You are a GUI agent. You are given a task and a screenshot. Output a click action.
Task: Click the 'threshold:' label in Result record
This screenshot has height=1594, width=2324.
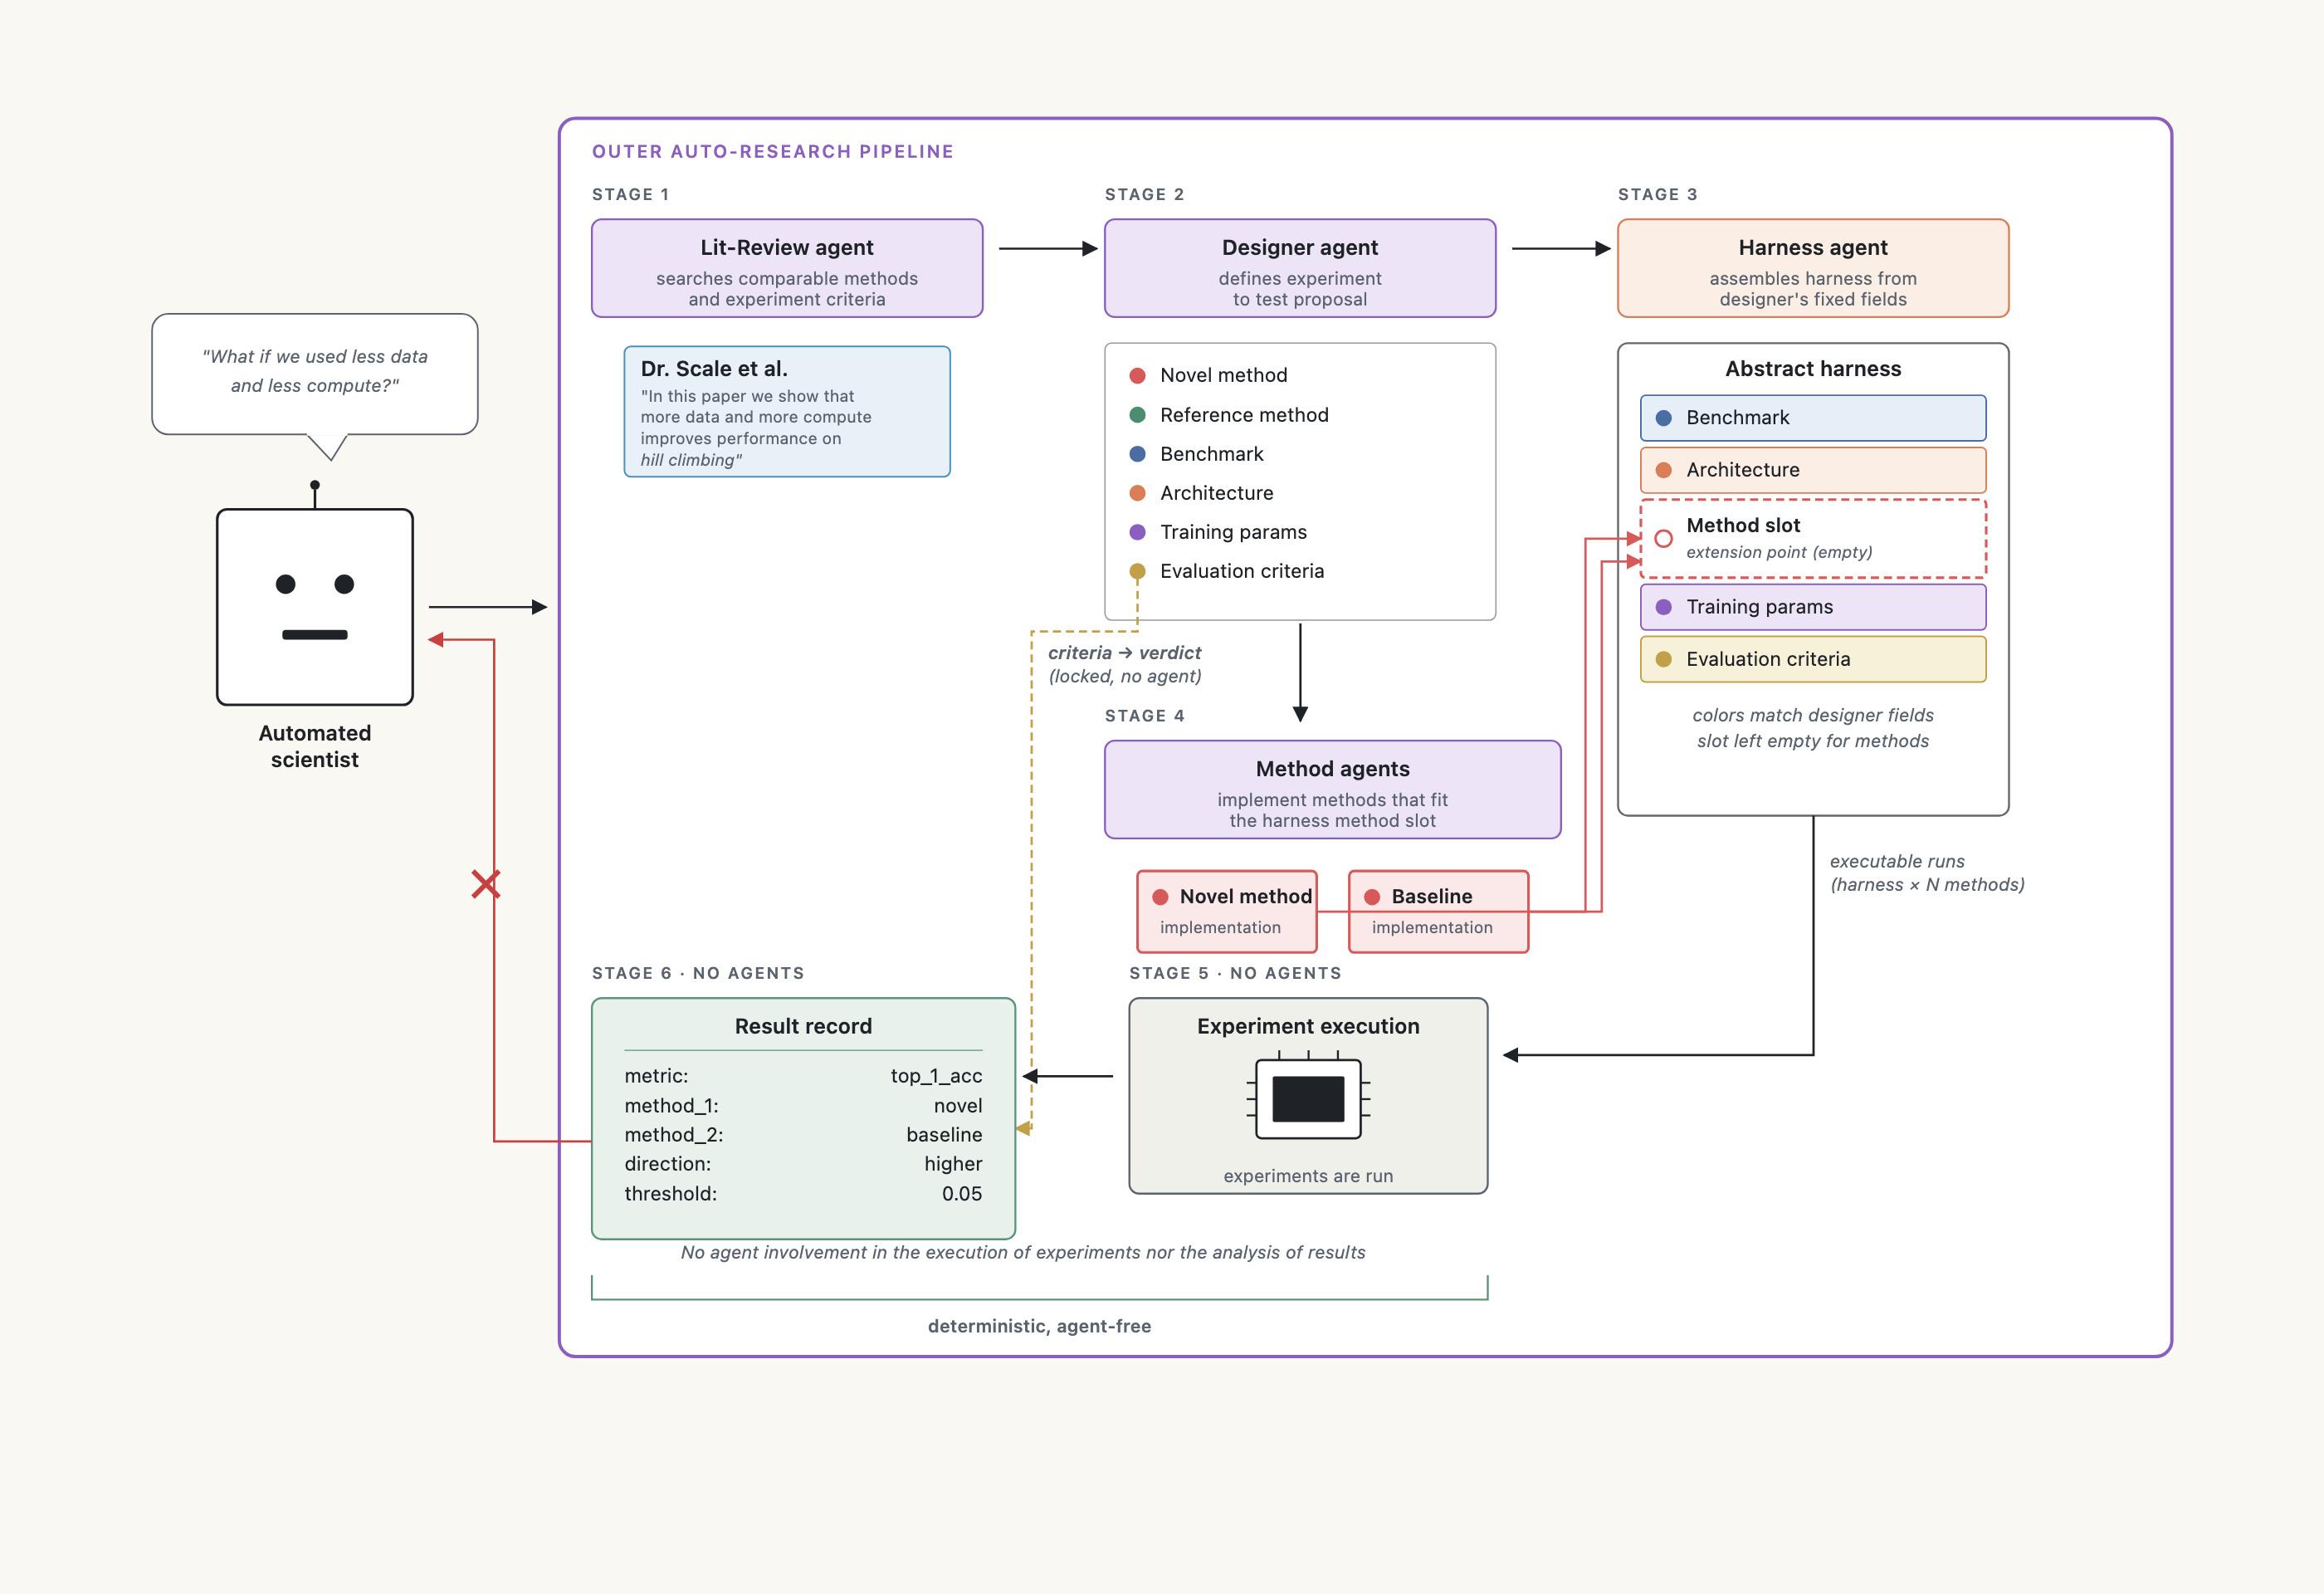[670, 1194]
